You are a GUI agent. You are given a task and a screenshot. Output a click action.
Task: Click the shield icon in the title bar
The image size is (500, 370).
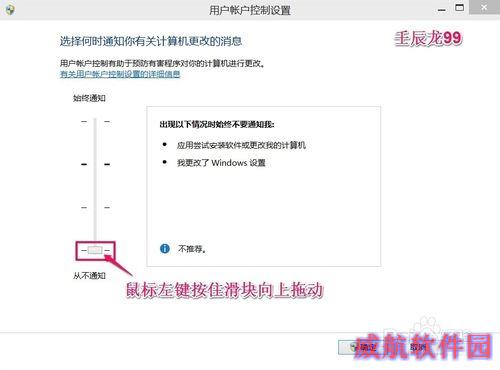click(x=9, y=9)
